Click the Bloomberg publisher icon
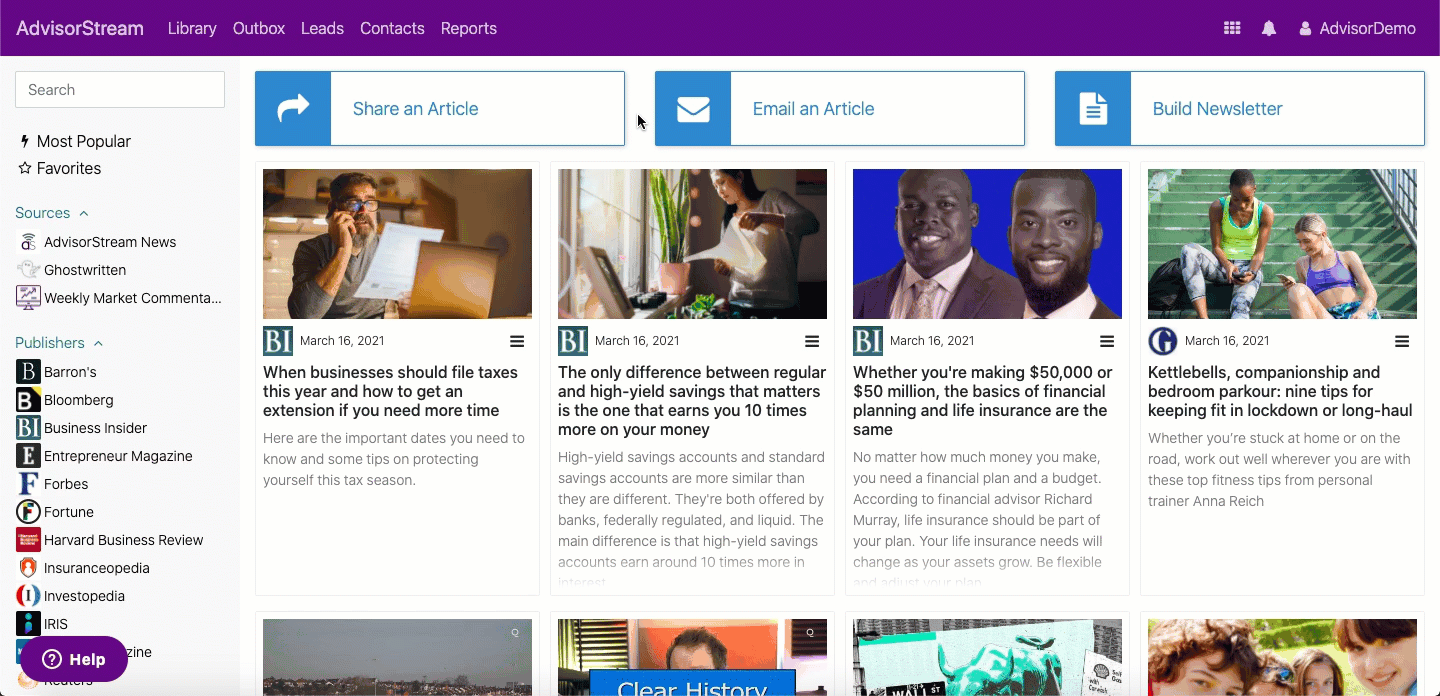 28,400
